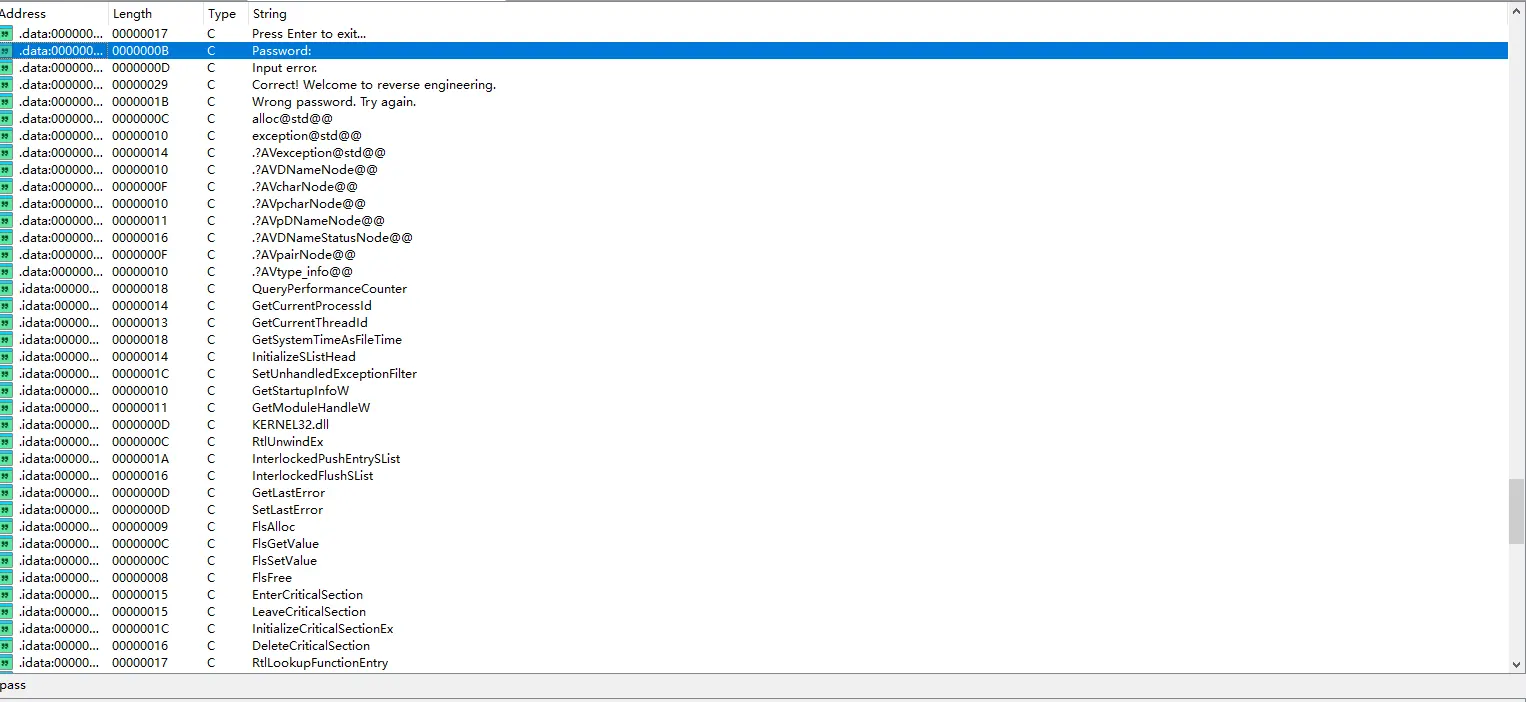Viewport: 1526px width, 702px height.
Task: Select the 'SetLastError' string
Action: (288, 510)
